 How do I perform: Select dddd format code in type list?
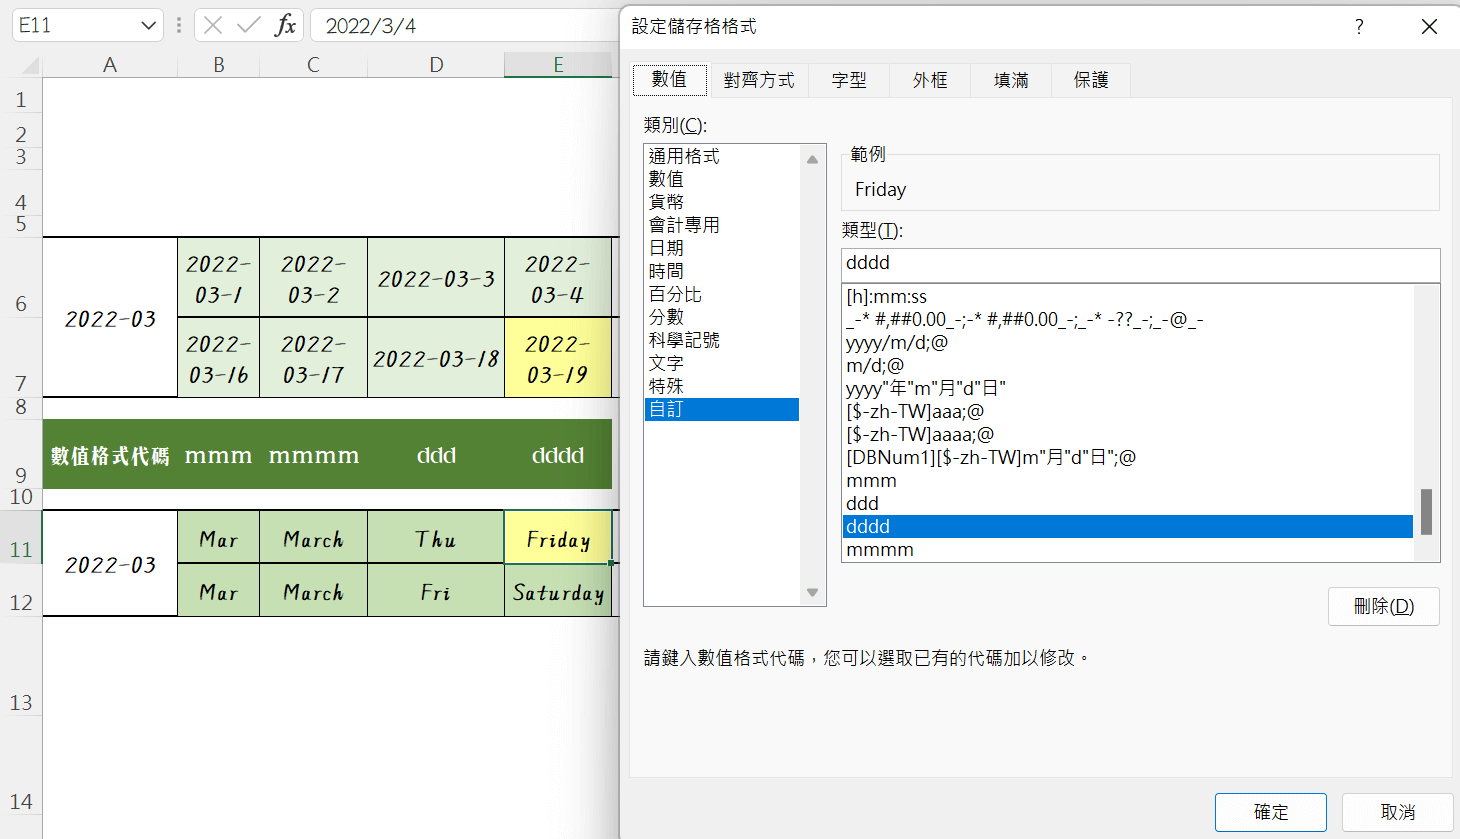tap(1128, 526)
